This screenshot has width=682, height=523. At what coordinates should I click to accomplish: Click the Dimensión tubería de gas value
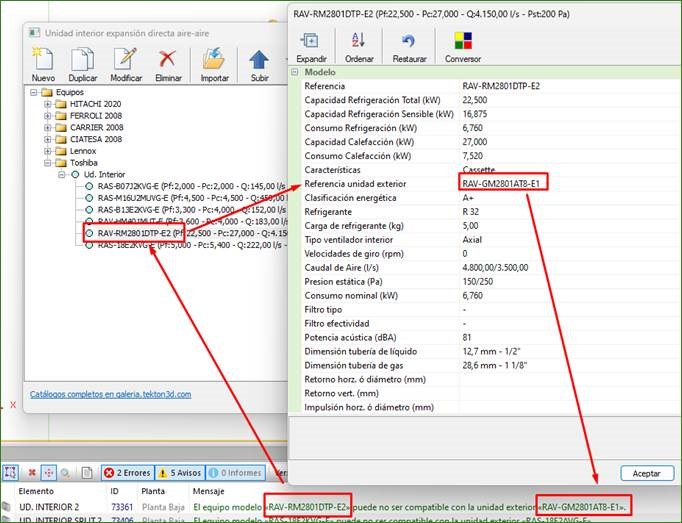tap(495, 365)
